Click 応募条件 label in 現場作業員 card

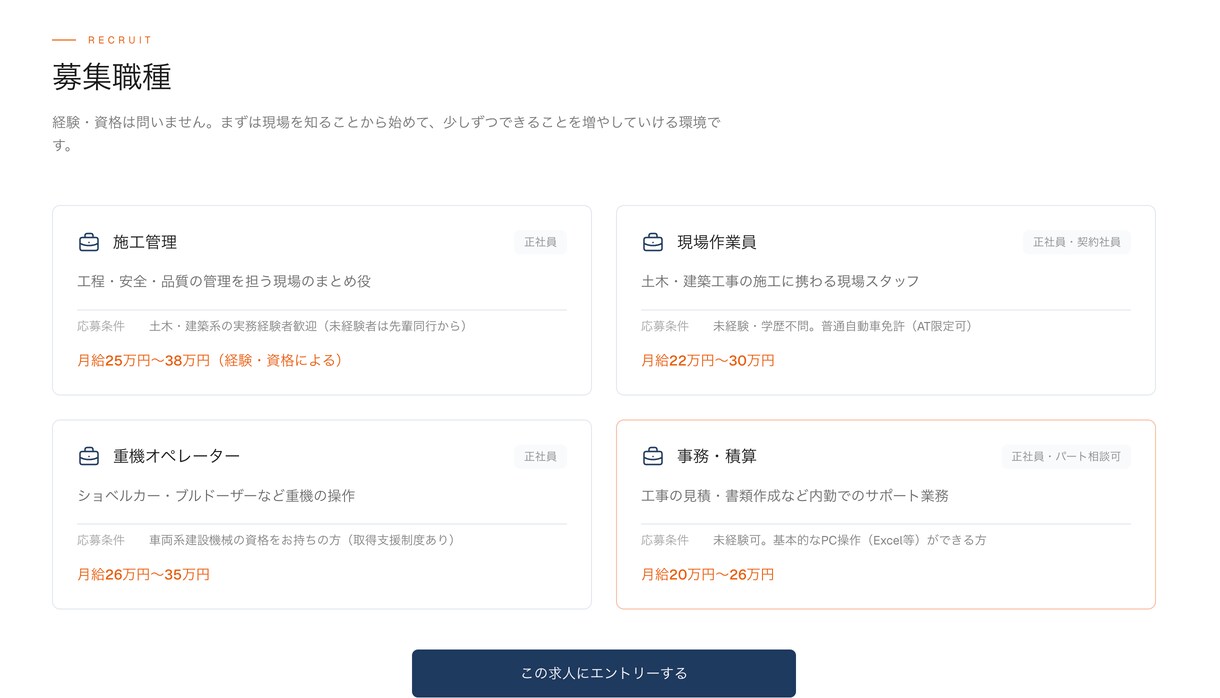665,326
